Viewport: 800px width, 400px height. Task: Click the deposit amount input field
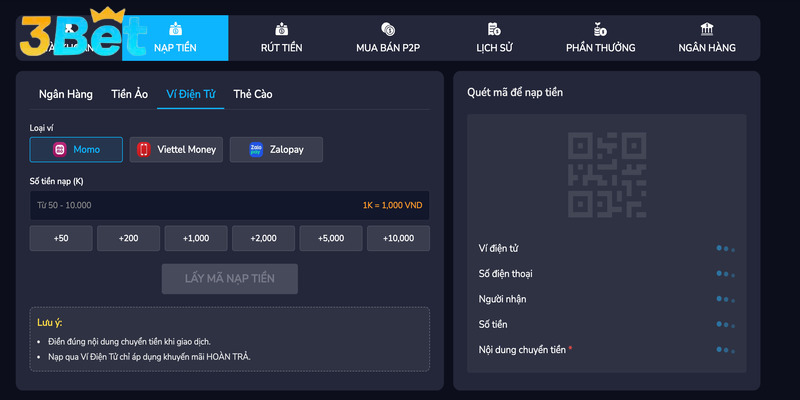tap(229, 206)
